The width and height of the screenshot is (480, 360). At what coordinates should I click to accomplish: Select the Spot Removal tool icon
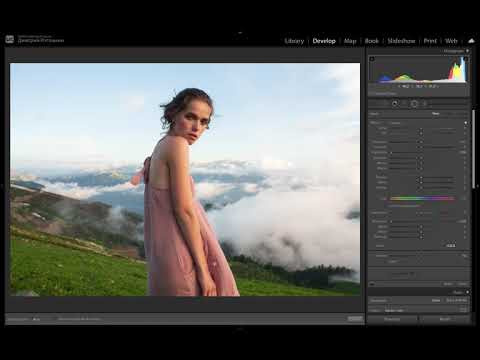tap(395, 104)
